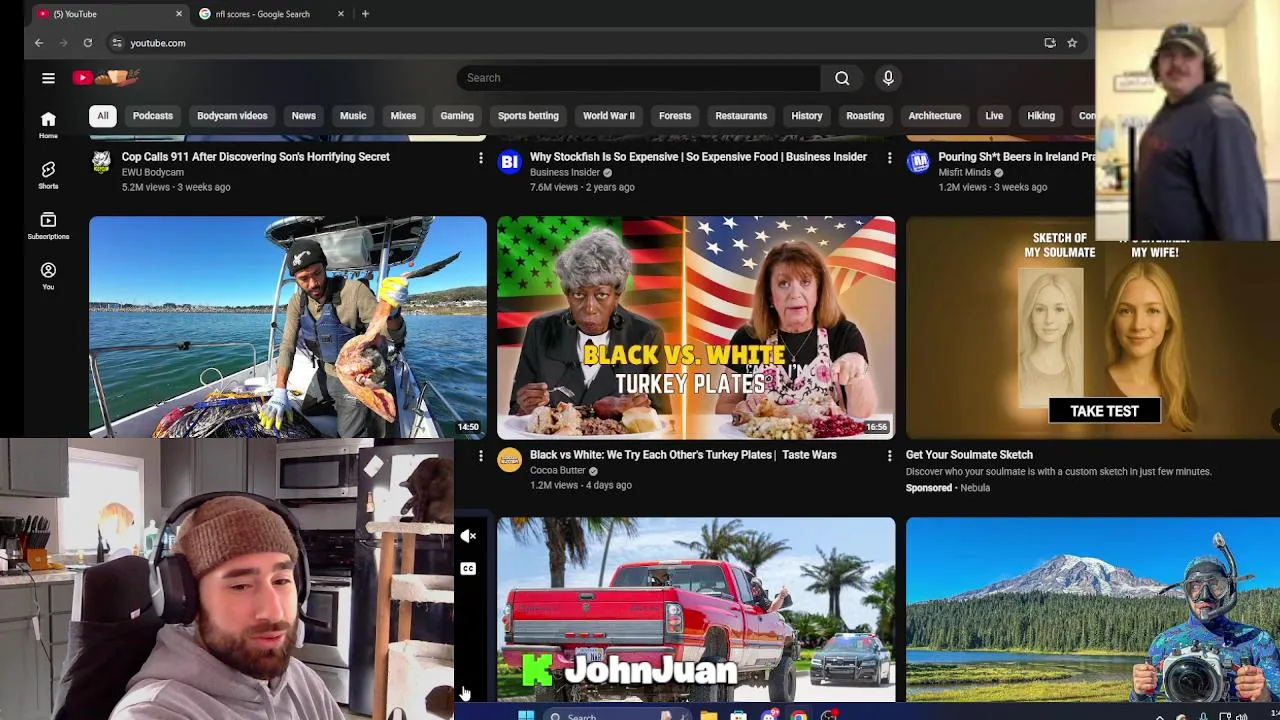Open Business Insider BI channel avatar
The image size is (1280, 720).
(x=510, y=161)
